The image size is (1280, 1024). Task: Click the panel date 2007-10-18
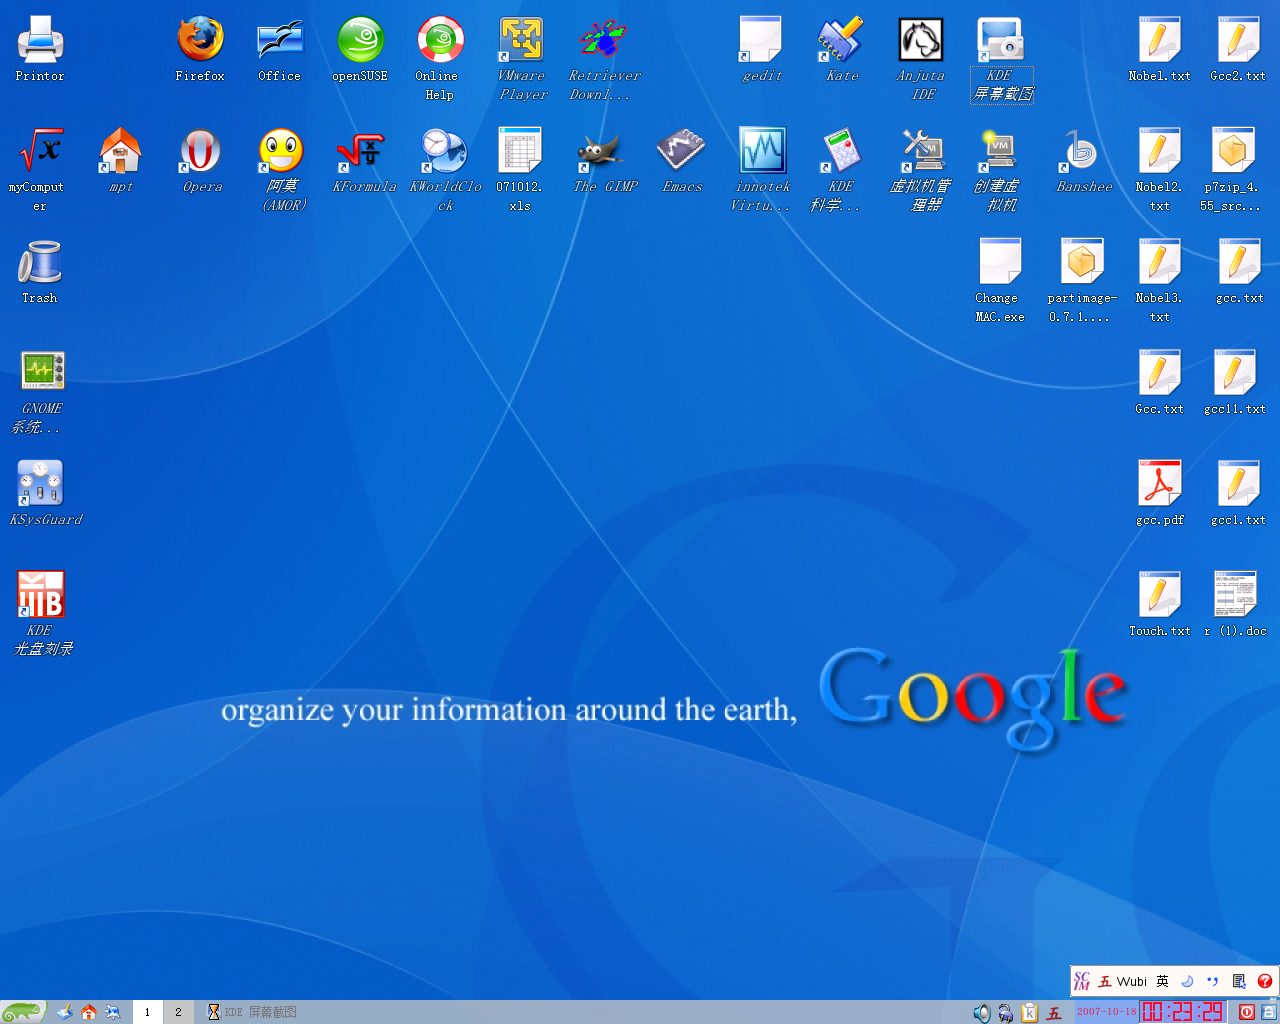1106,1012
